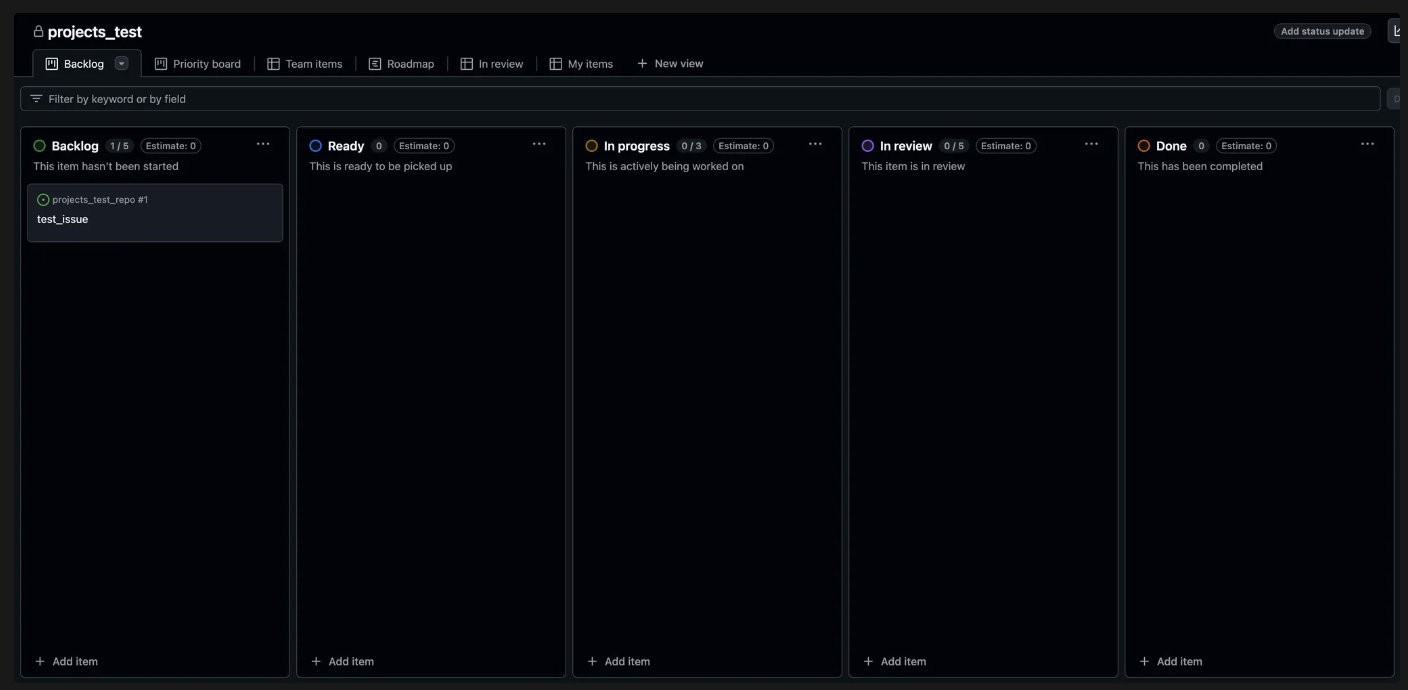Click Add item in In review column
Image resolution: width=1408 pixels, height=690 pixels.
point(895,661)
